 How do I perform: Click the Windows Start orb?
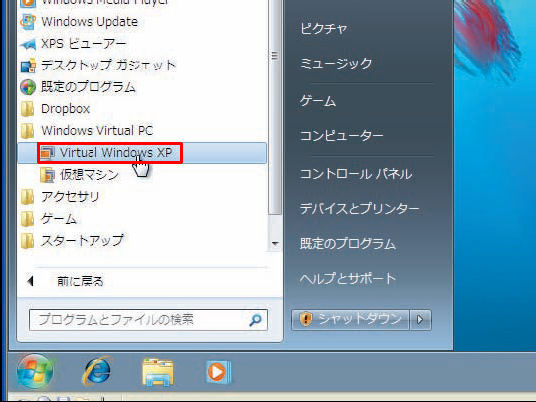(x=35, y=372)
